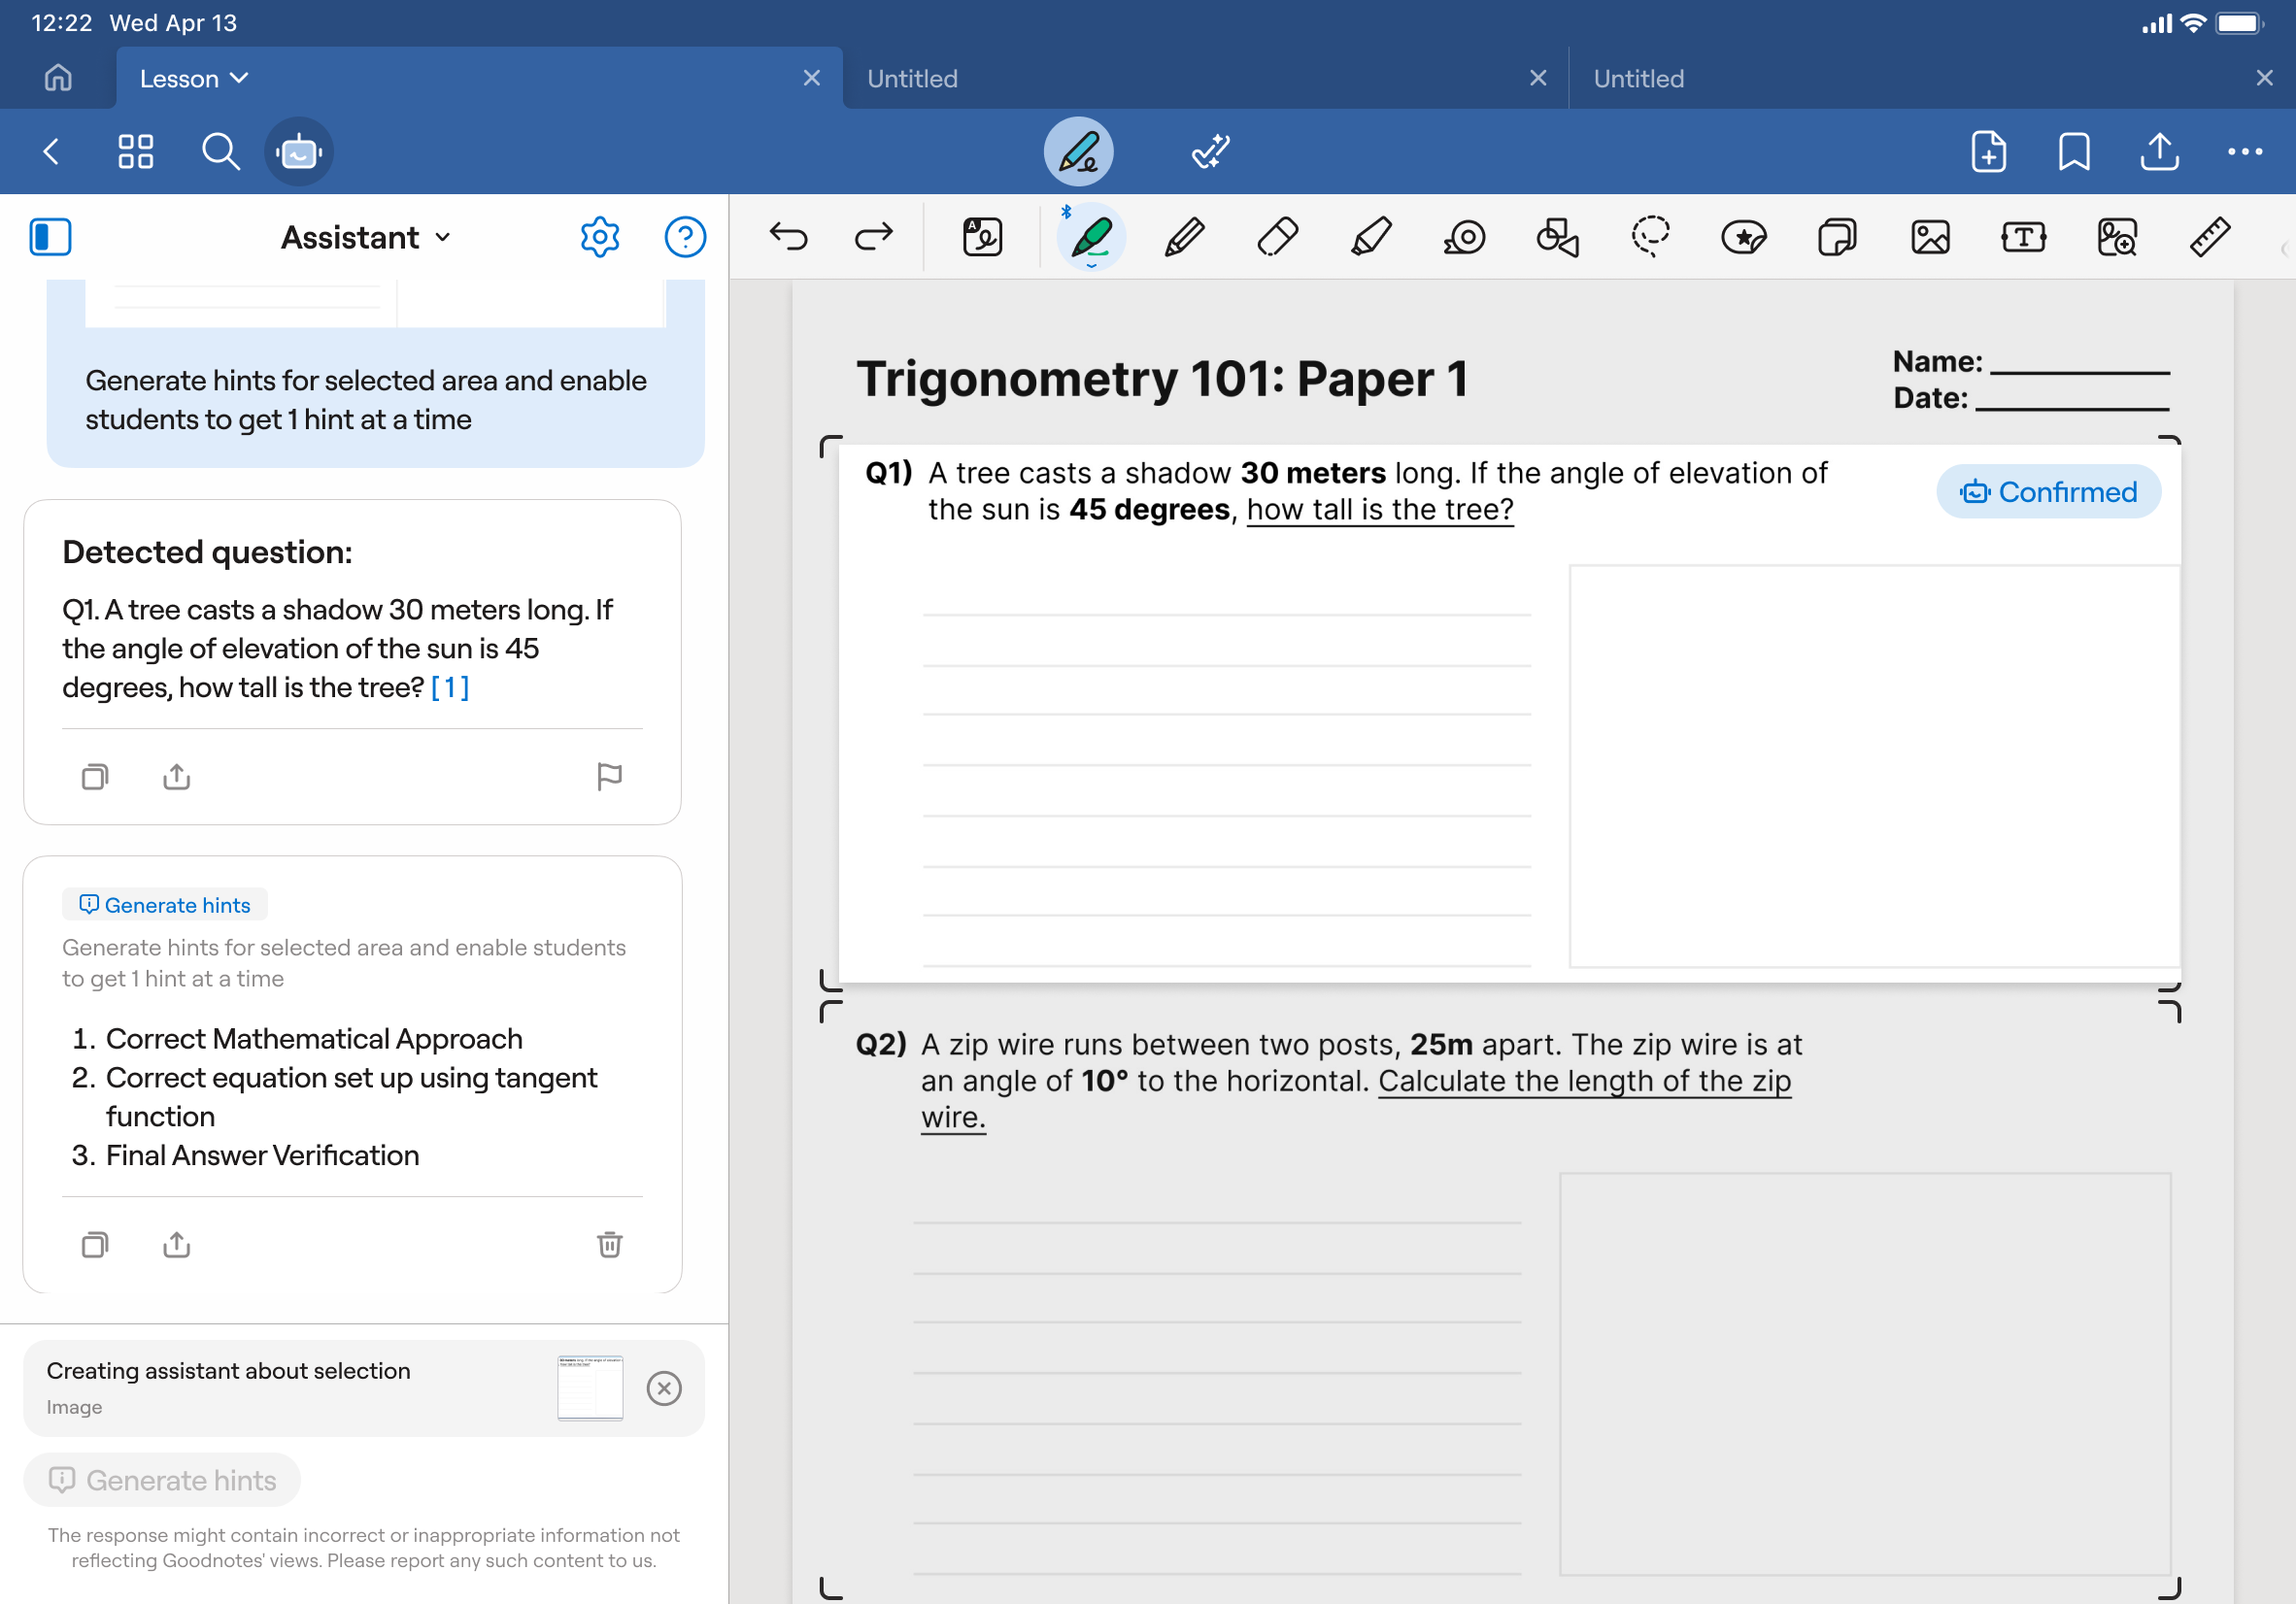Toggle pen writing mode button
2296x1604 pixels.
tap(1078, 152)
